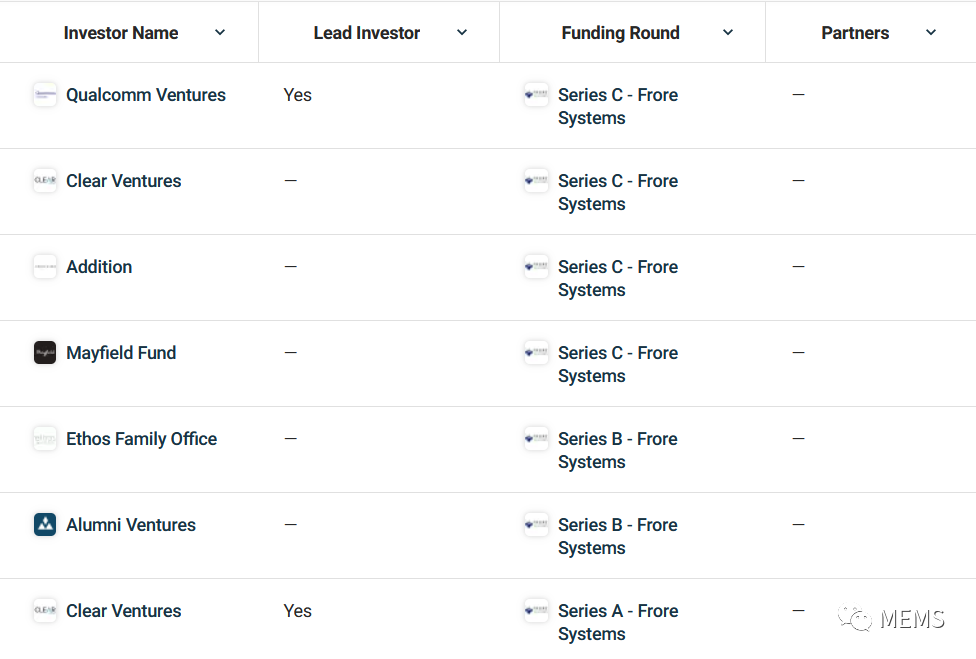Open the Qualcomm Ventures investor link
The width and height of the screenshot is (976, 659).
tap(146, 95)
